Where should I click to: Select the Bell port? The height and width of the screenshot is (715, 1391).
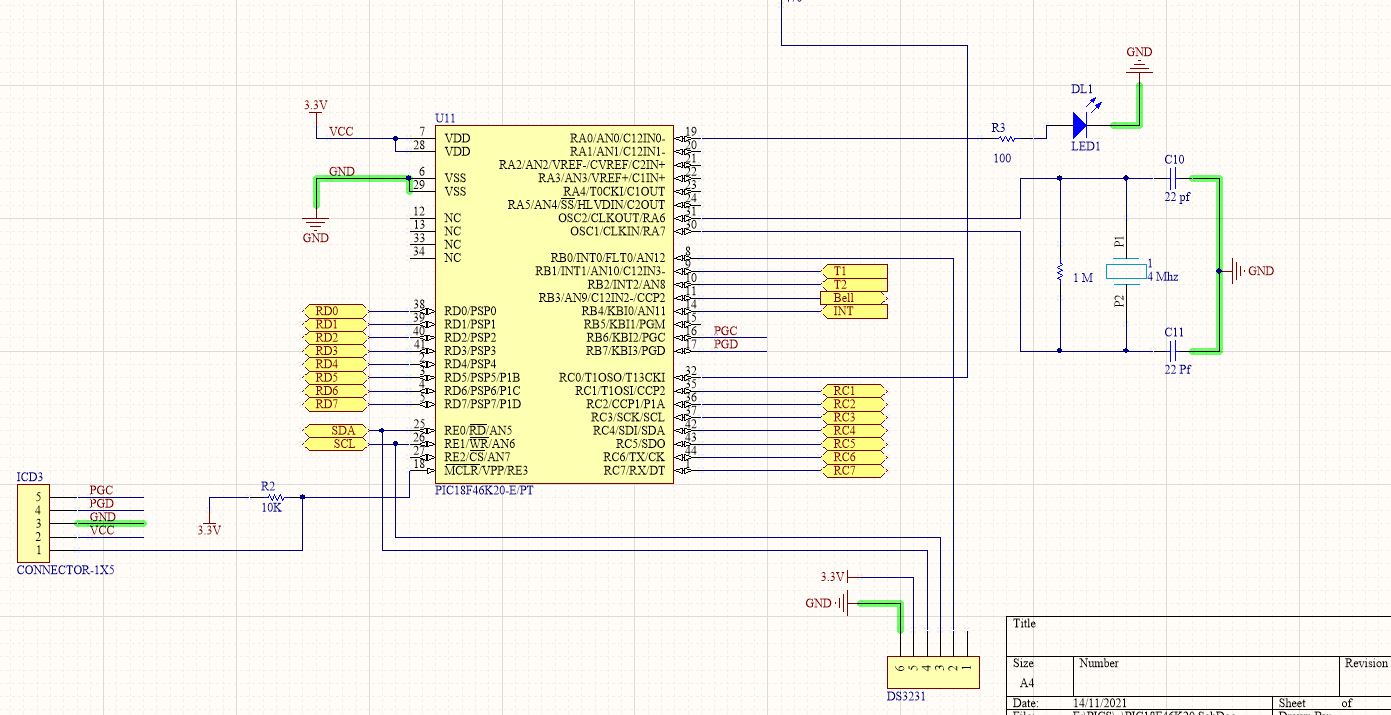click(854, 298)
